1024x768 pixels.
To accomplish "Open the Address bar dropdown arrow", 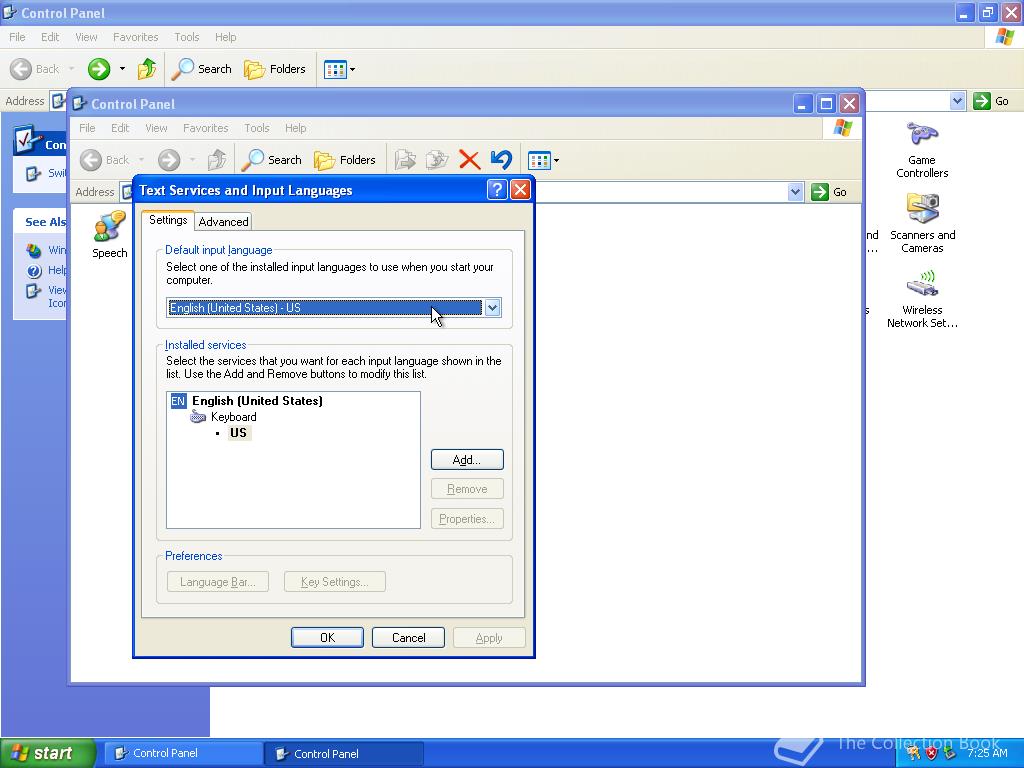I will click(797, 191).
